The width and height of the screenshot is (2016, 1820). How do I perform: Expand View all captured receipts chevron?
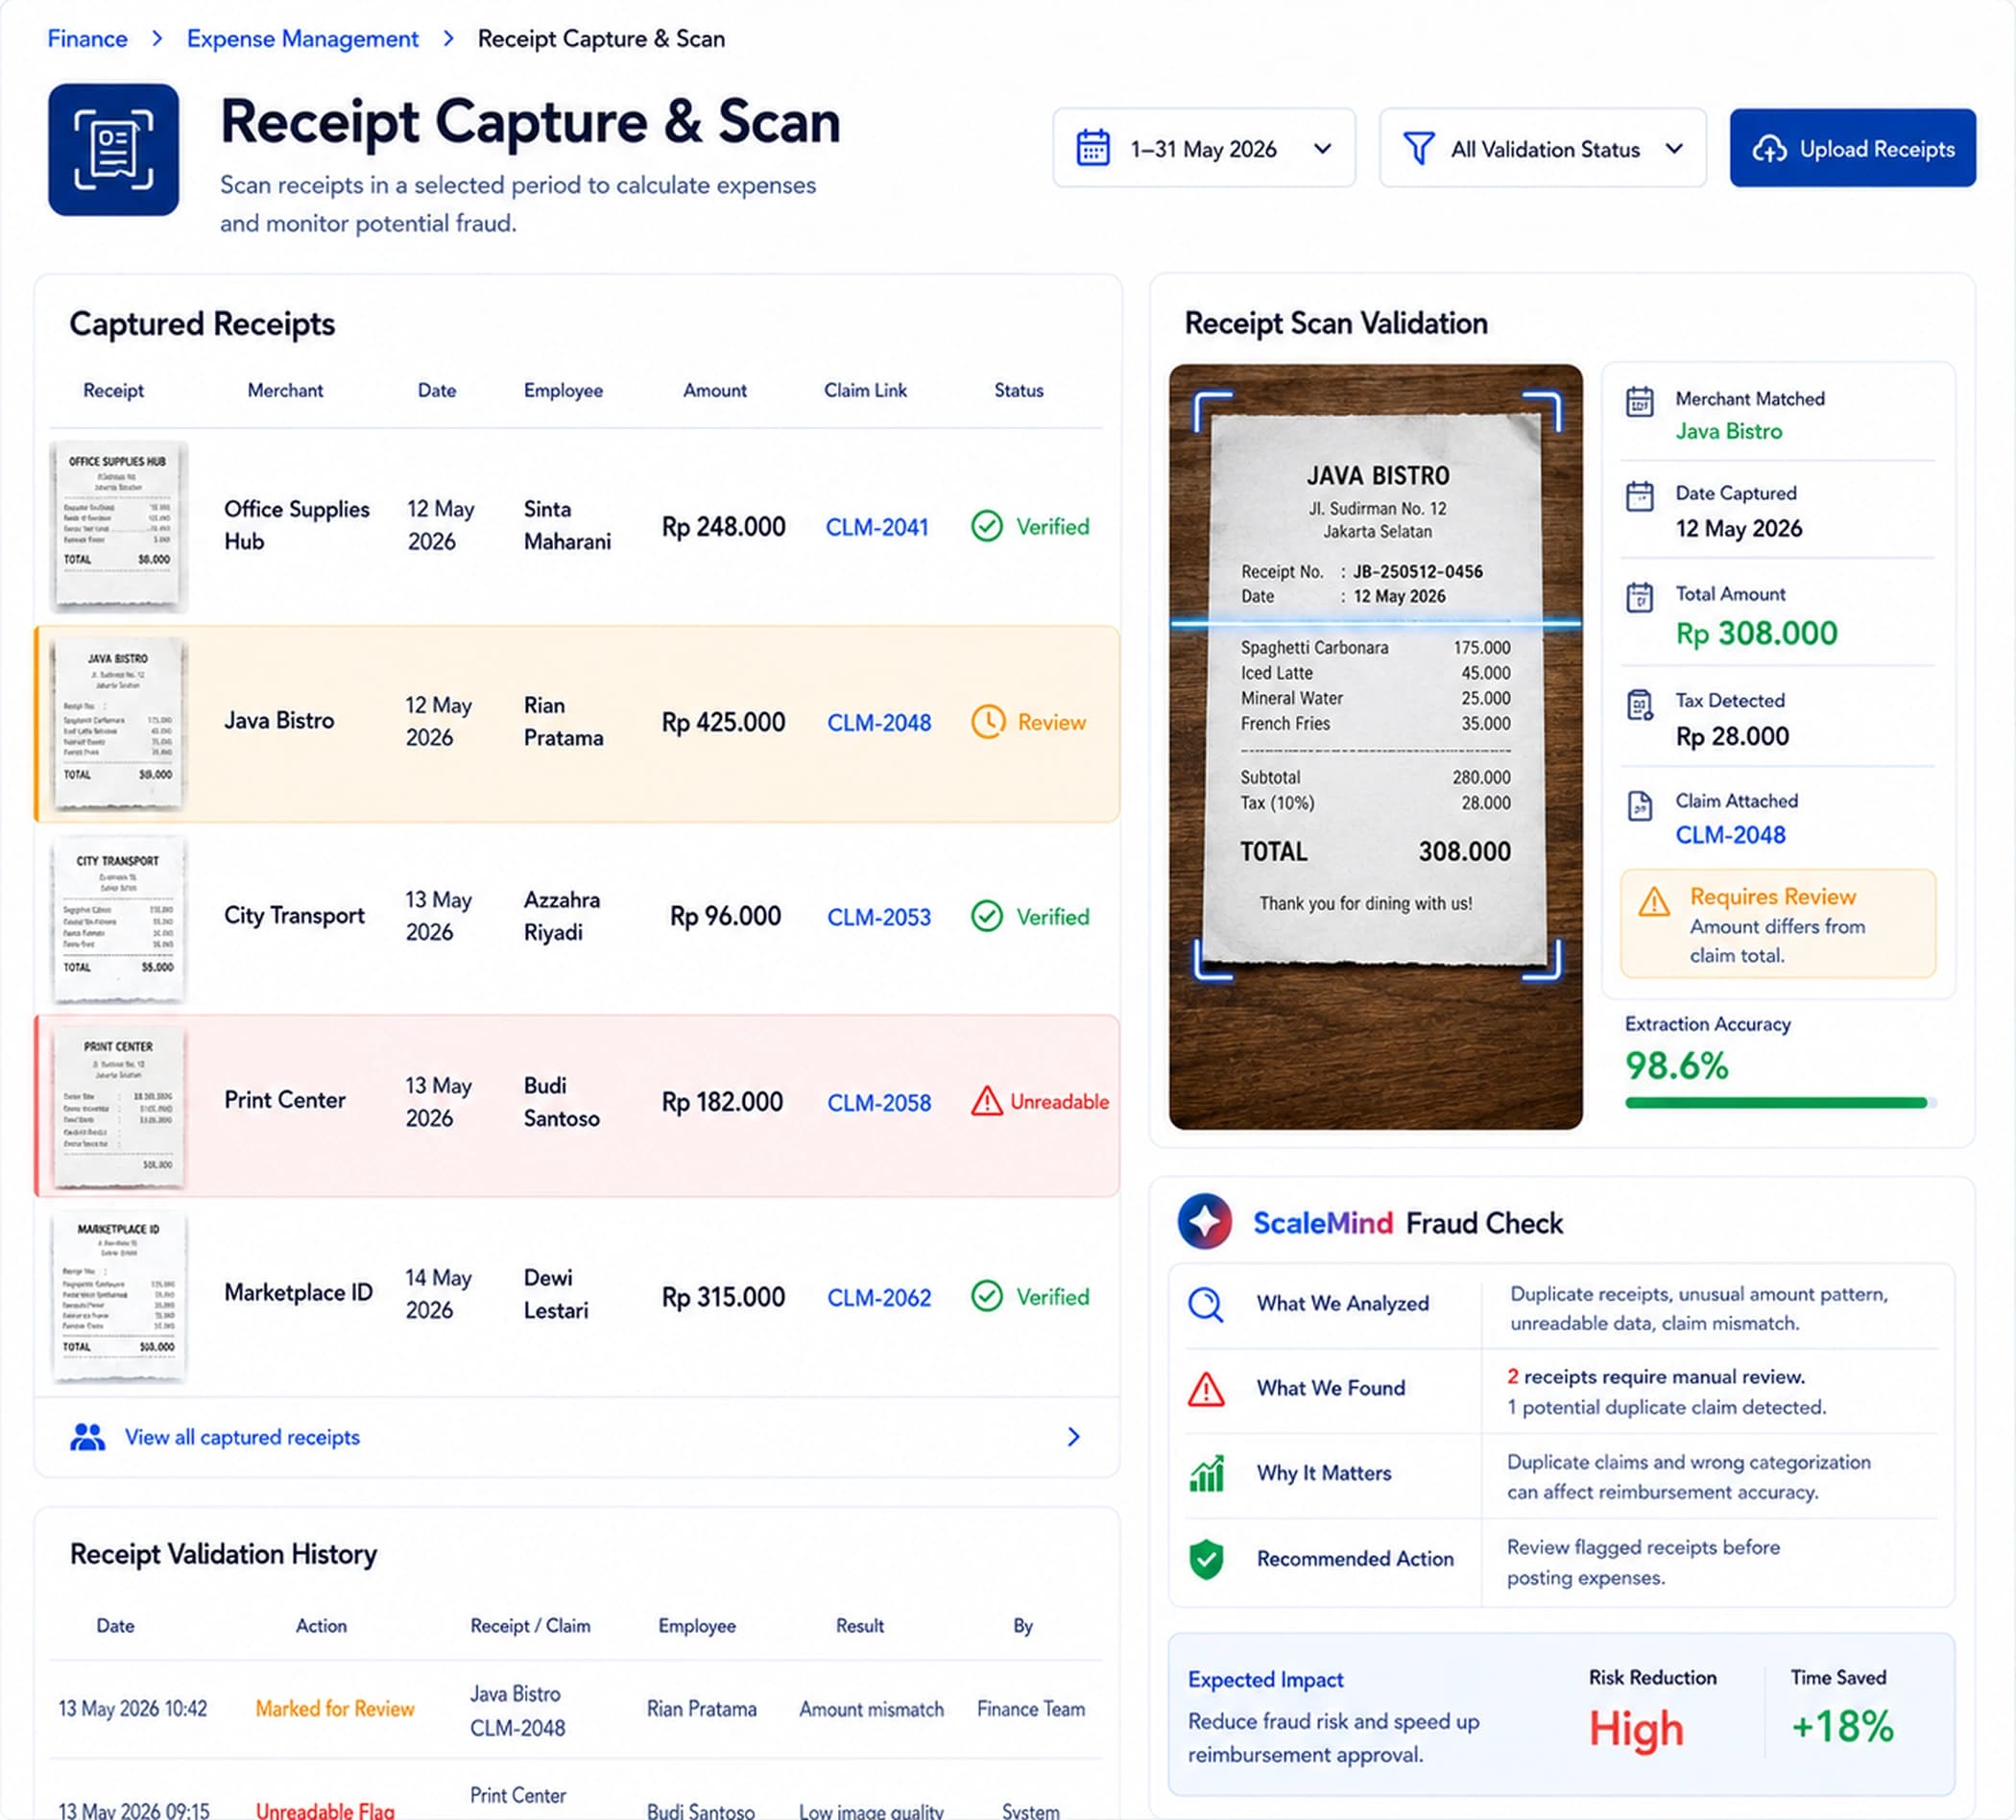click(x=1073, y=1437)
